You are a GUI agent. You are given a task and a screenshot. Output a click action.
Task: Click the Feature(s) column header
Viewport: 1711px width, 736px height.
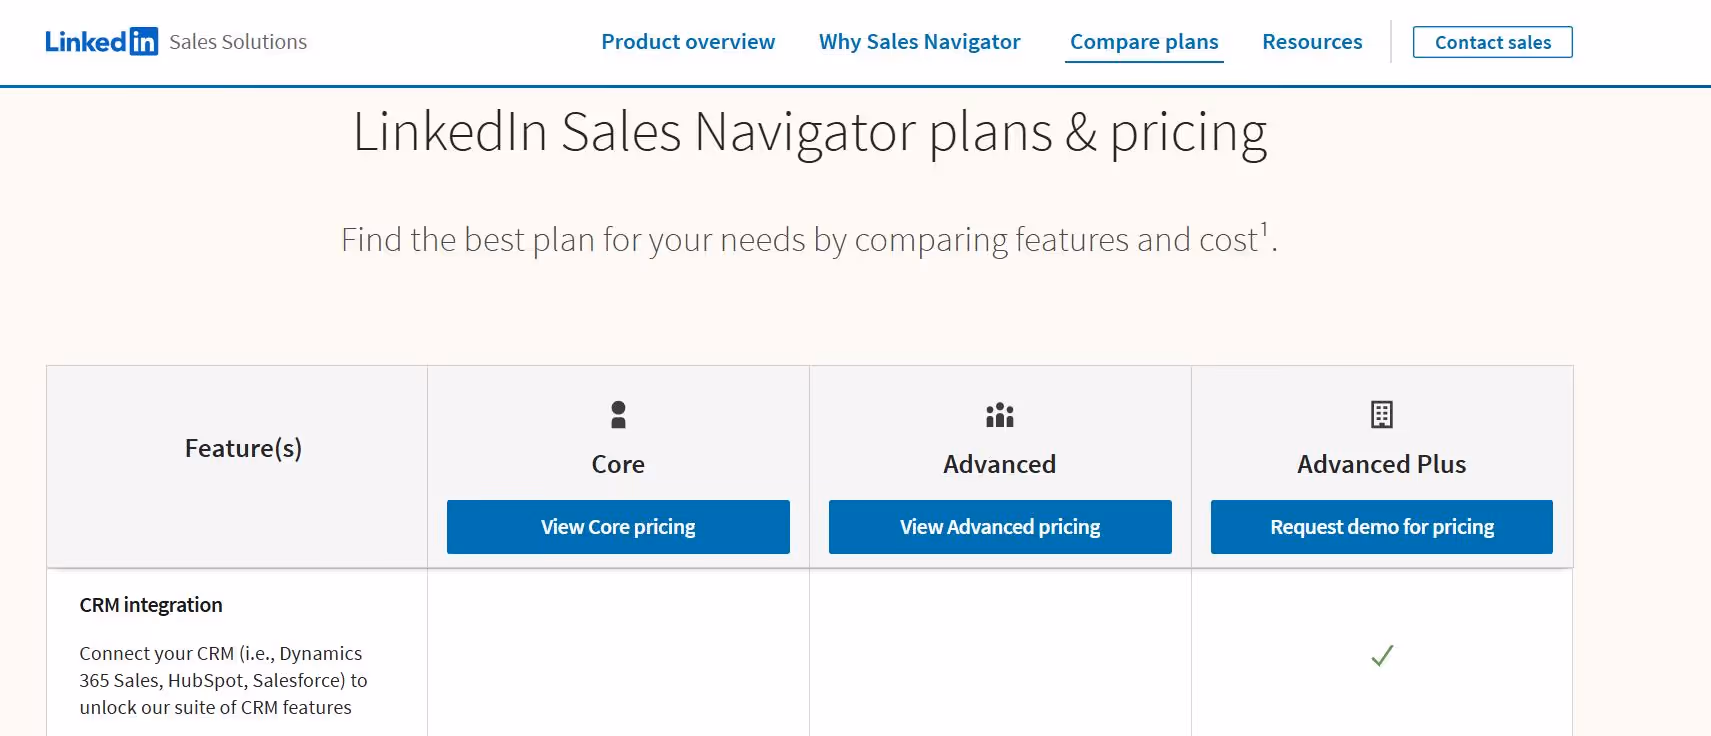(242, 448)
